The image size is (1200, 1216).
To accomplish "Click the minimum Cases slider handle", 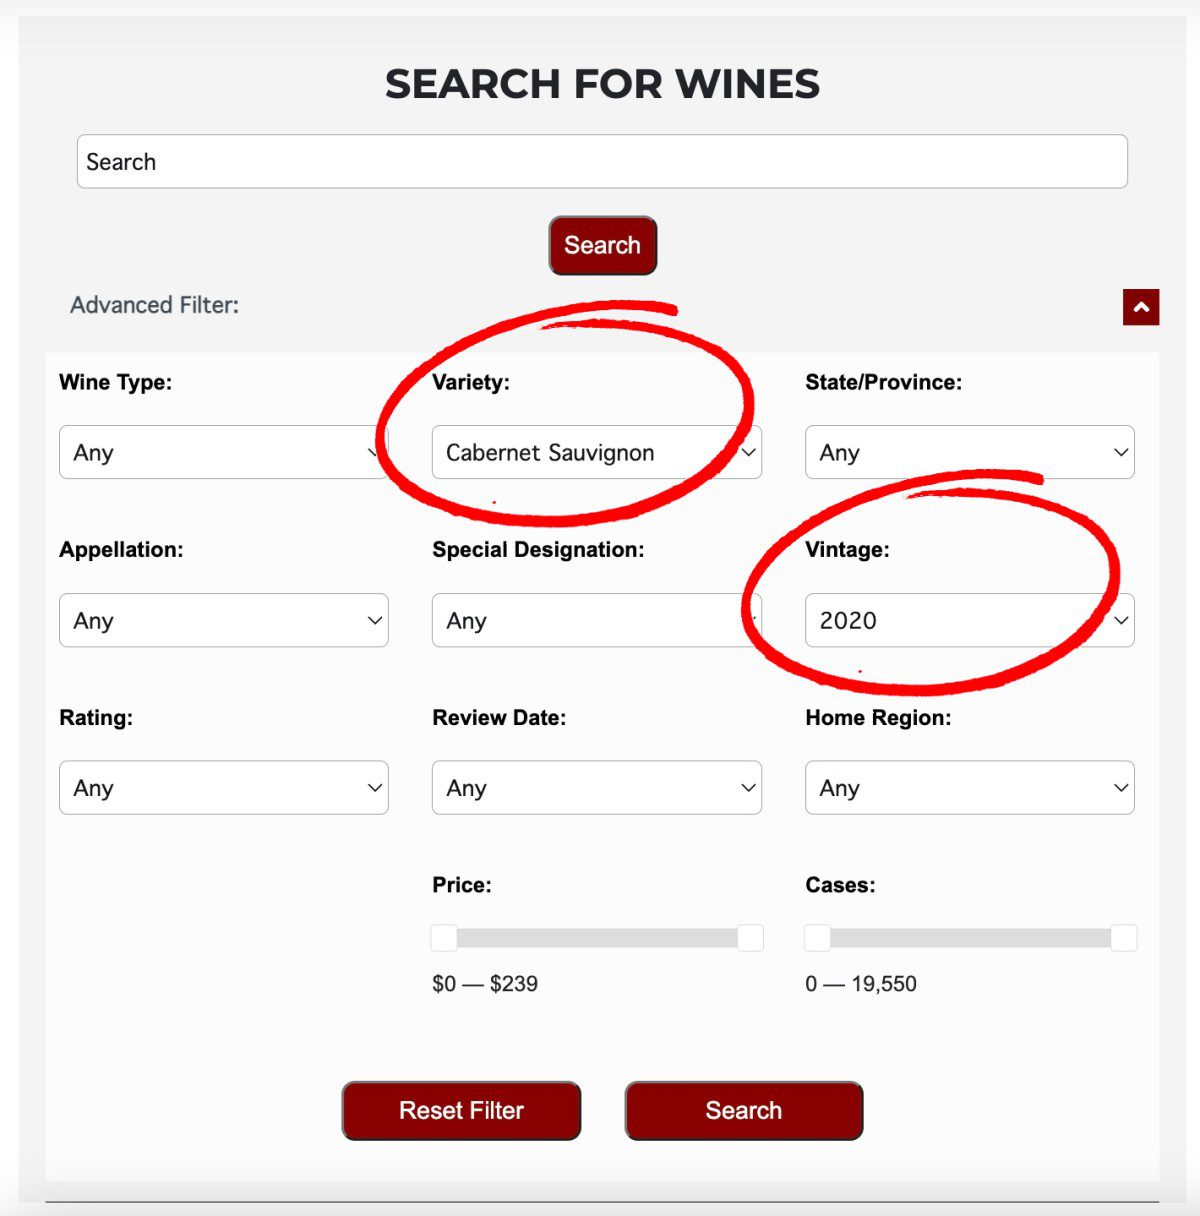I will [x=815, y=938].
